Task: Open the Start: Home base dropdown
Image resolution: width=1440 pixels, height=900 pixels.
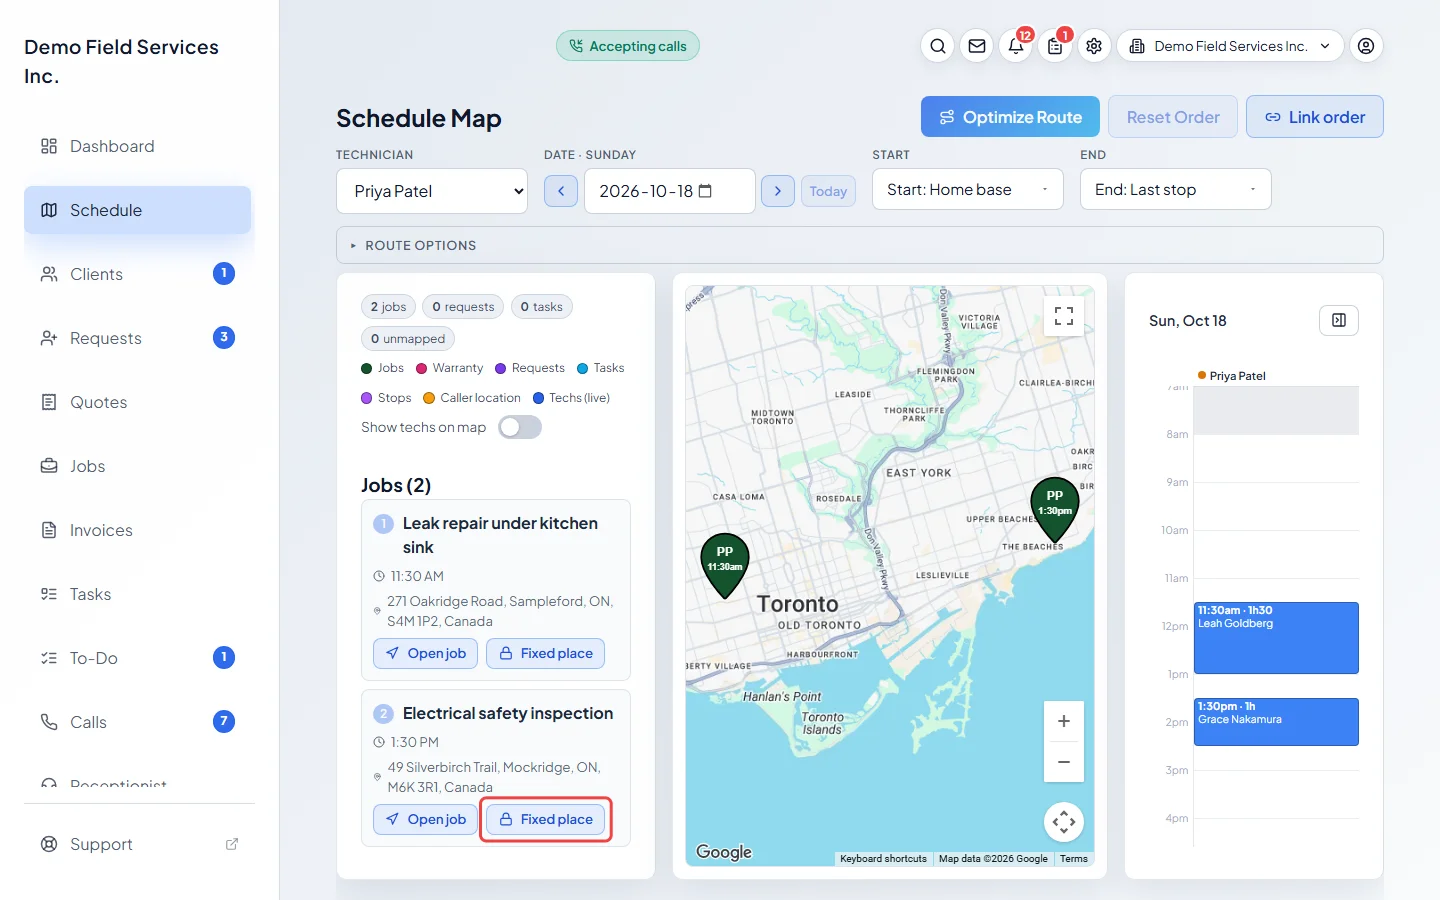Action: (968, 189)
